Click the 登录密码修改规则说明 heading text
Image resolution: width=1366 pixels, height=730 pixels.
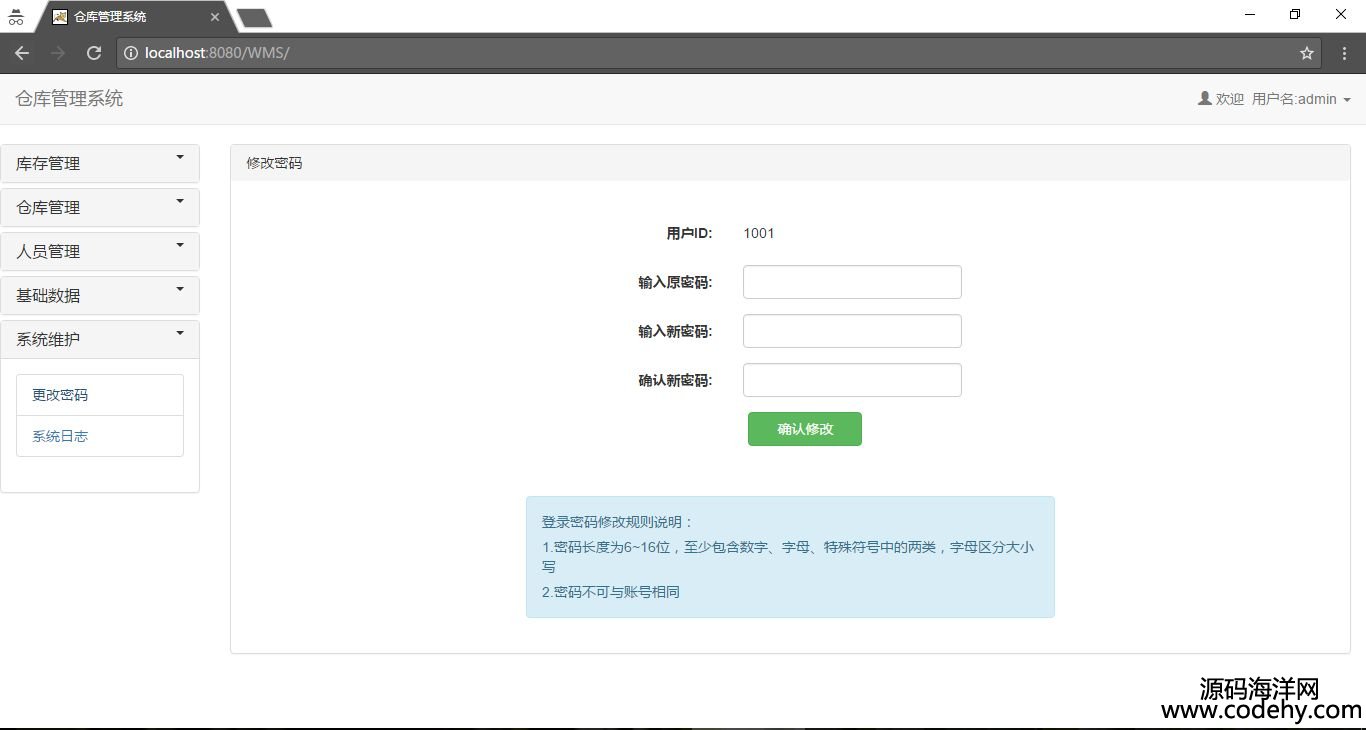coord(617,522)
